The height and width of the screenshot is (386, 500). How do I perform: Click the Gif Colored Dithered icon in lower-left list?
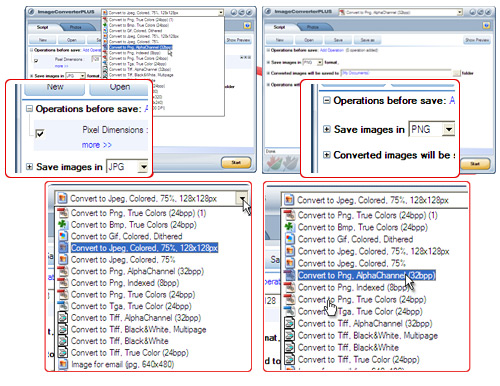click(63, 236)
